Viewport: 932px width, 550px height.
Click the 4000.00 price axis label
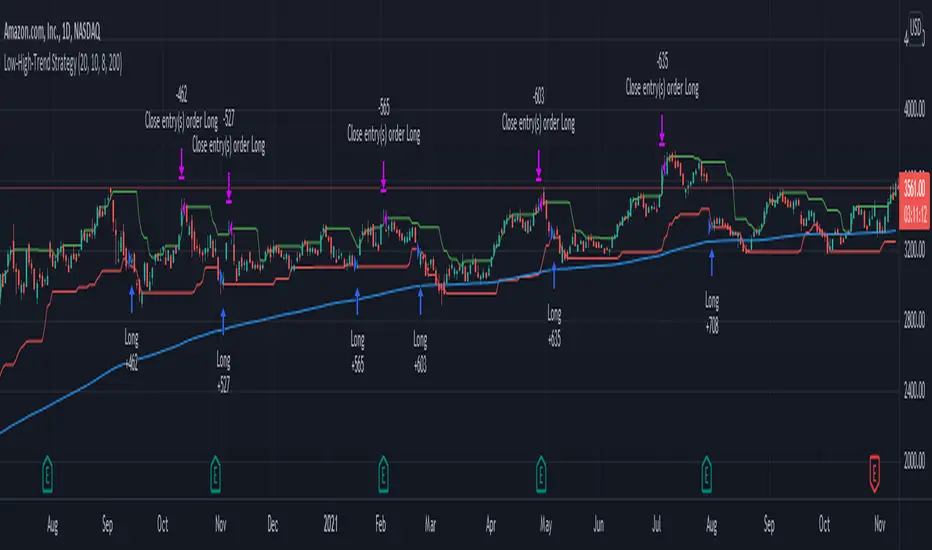point(914,109)
